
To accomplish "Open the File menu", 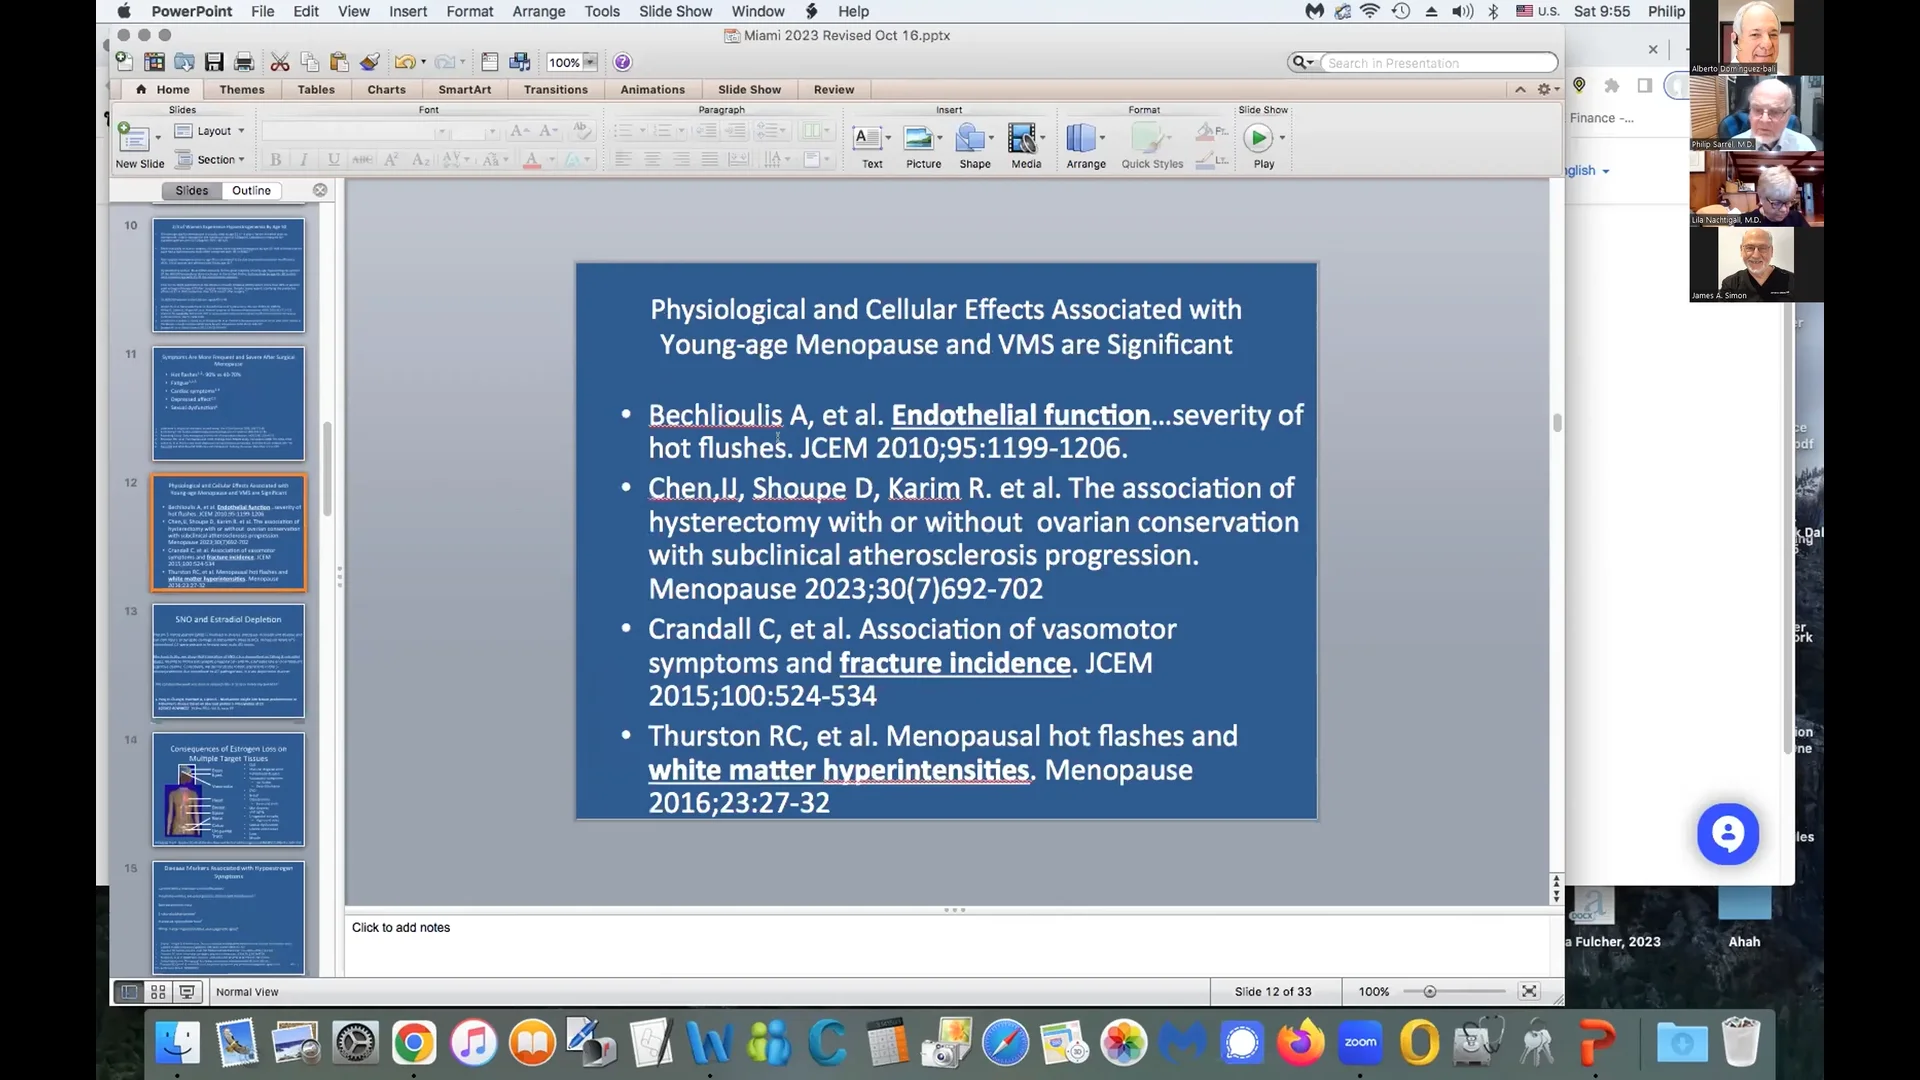I will [x=263, y=11].
